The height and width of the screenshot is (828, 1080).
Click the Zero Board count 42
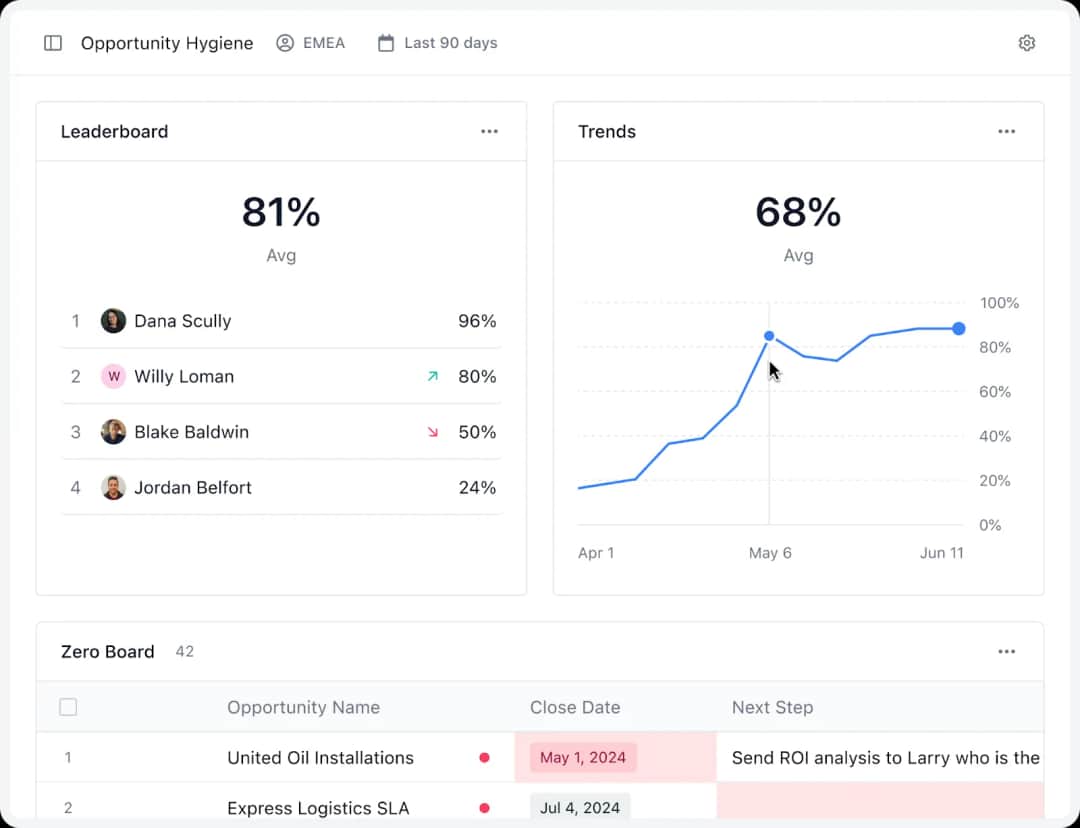pyautogui.click(x=185, y=652)
